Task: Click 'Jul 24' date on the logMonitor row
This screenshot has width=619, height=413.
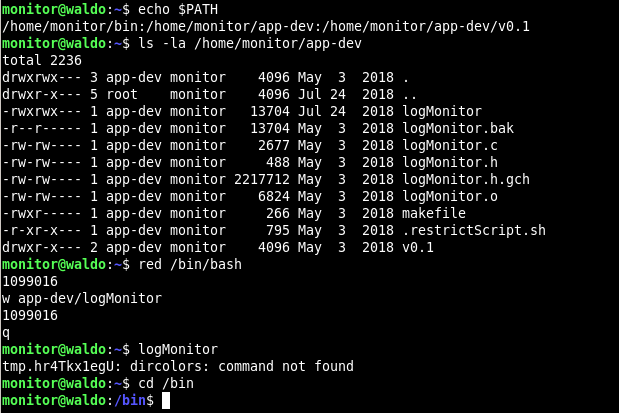Action: coord(322,111)
